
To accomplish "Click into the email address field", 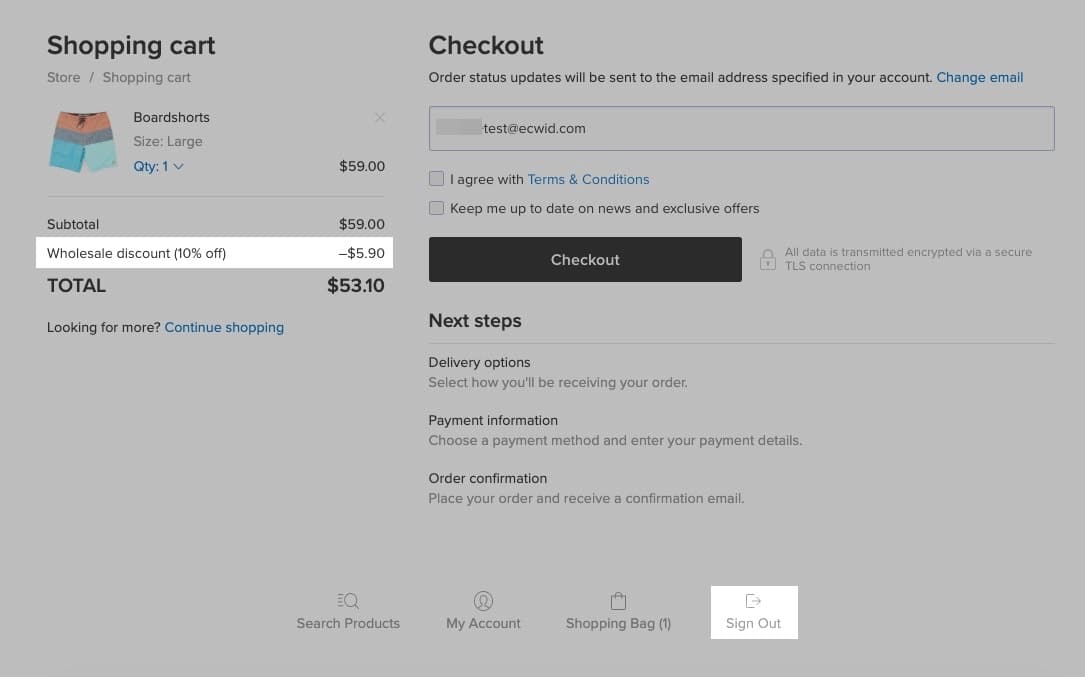I will pos(741,129).
